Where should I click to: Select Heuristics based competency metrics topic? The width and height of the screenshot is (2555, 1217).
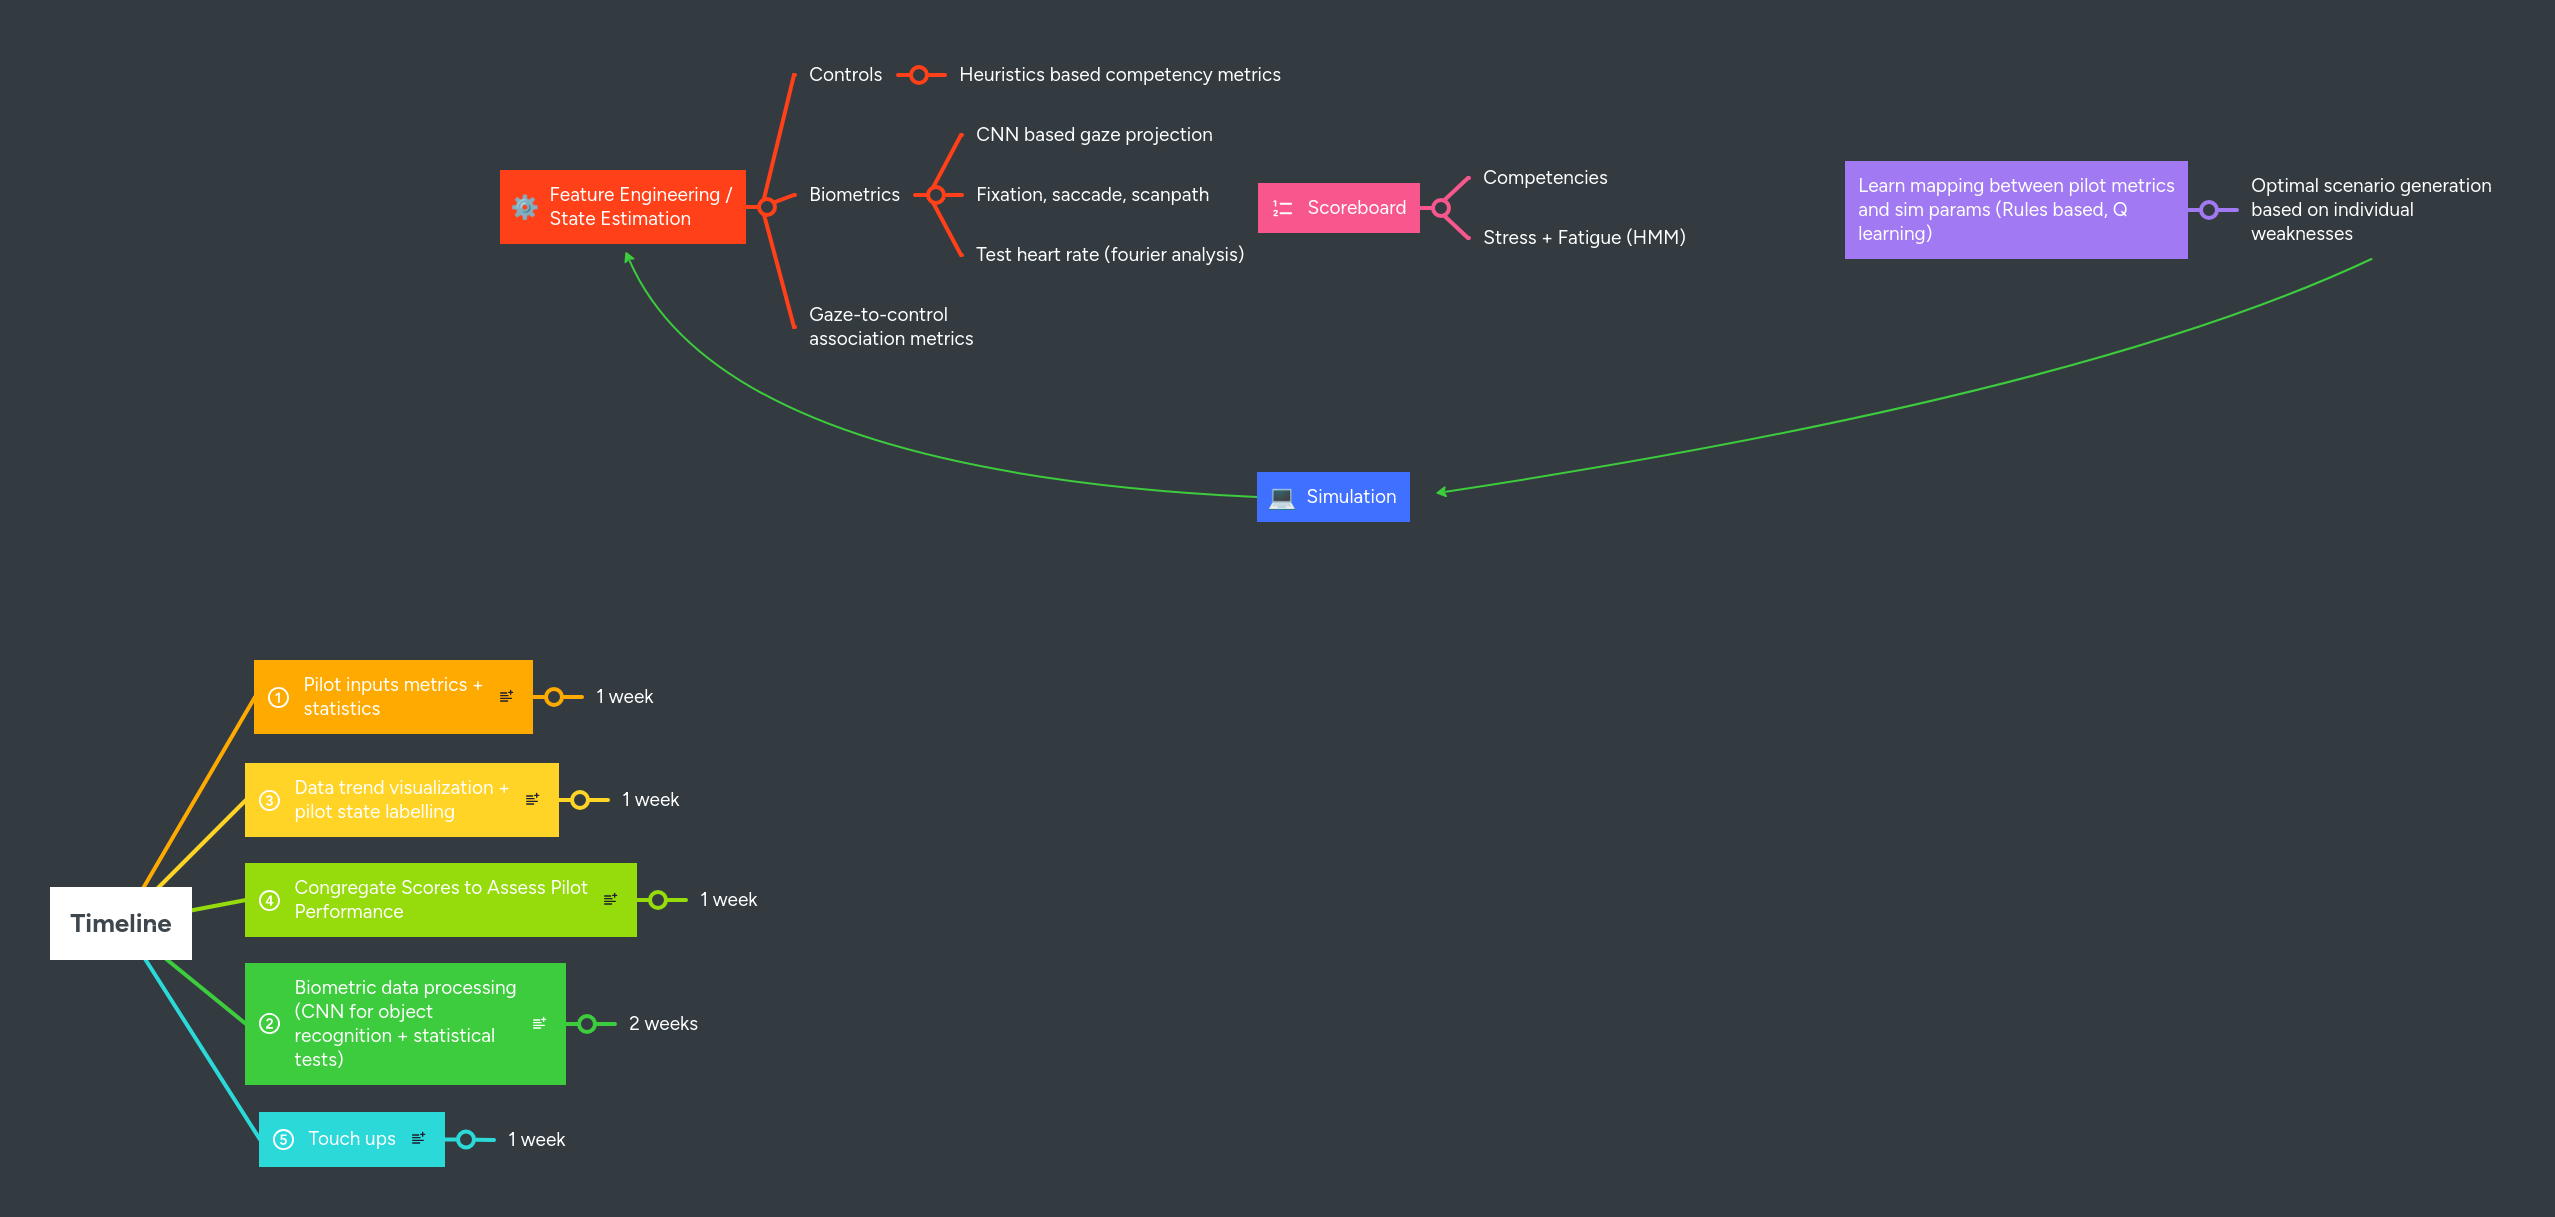click(1120, 75)
